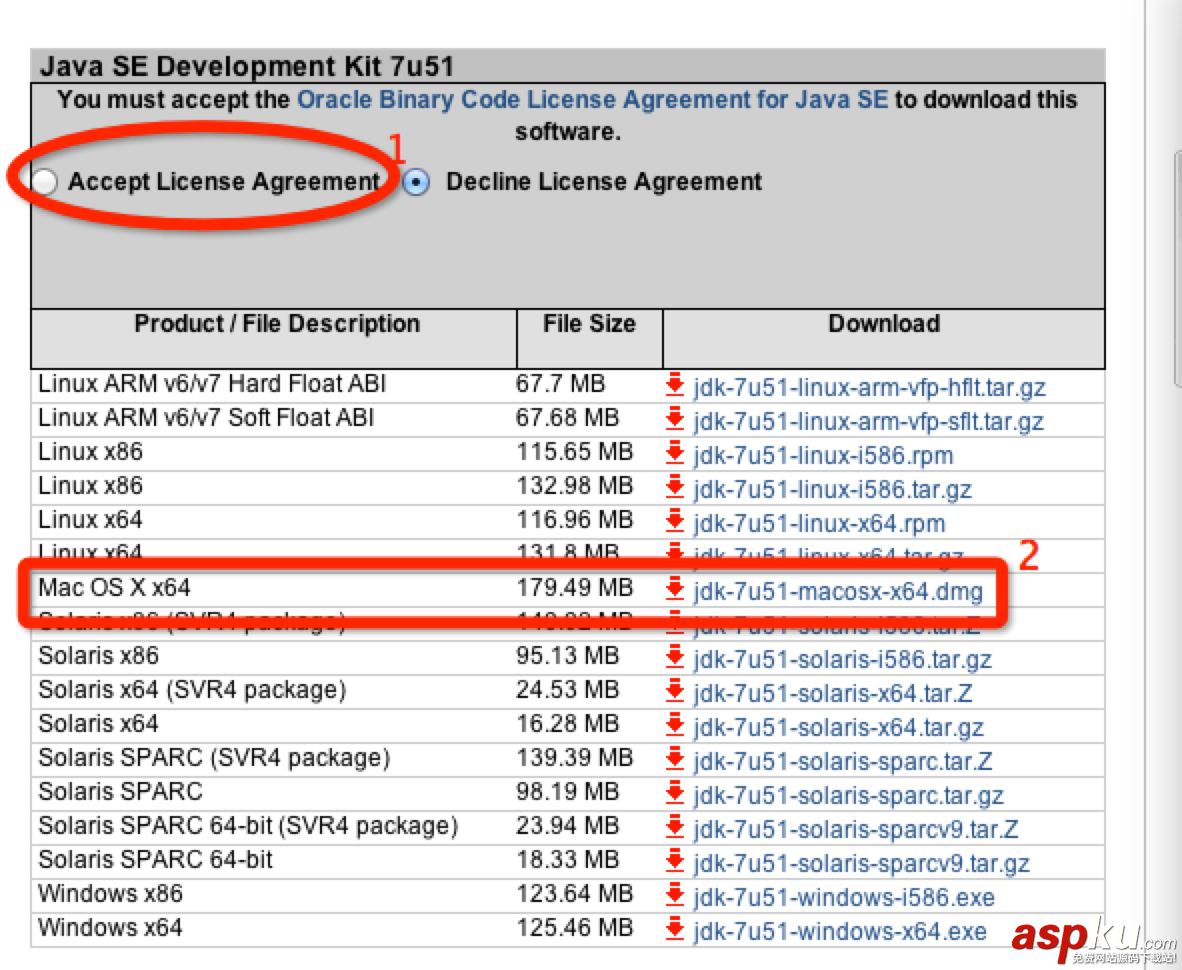Image resolution: width=1182 pixels, height=970 pixels.
Task: Click the vertical scrollbar on right edge
Action: 1175,268
